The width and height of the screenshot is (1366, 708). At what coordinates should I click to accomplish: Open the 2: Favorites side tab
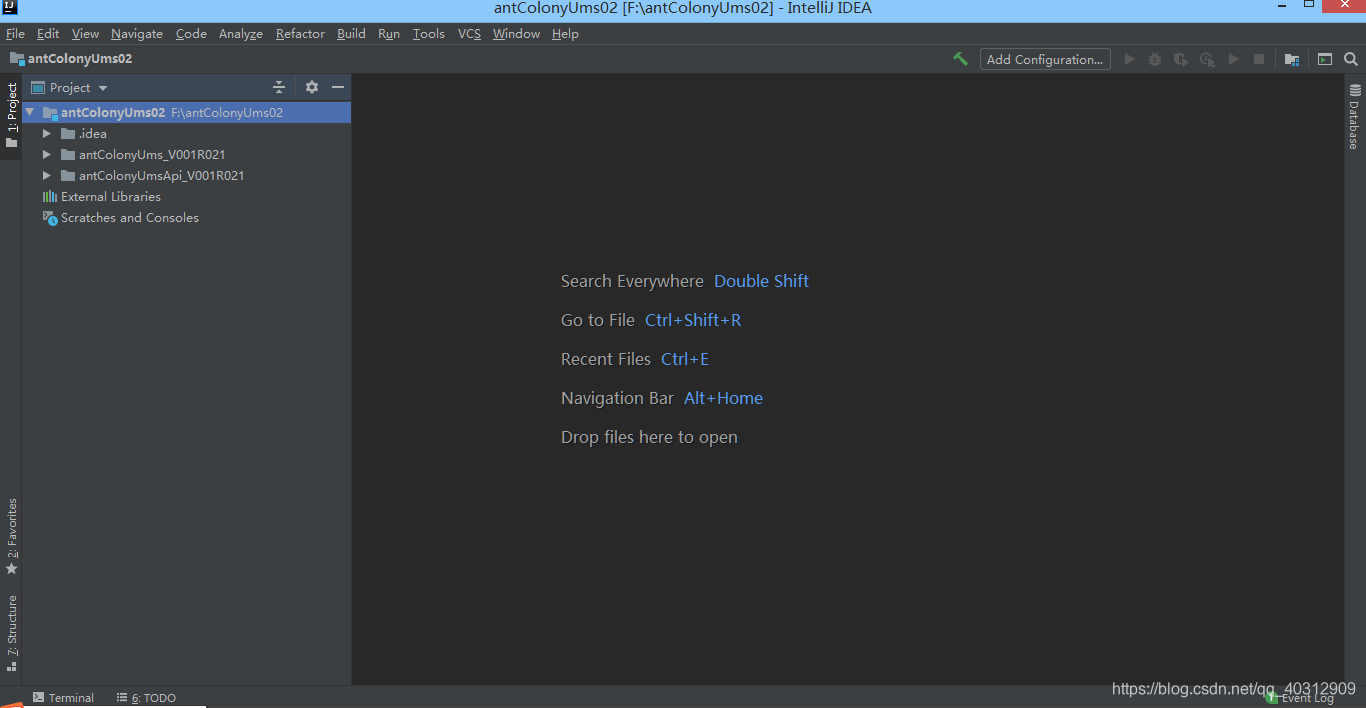[11, 537]
